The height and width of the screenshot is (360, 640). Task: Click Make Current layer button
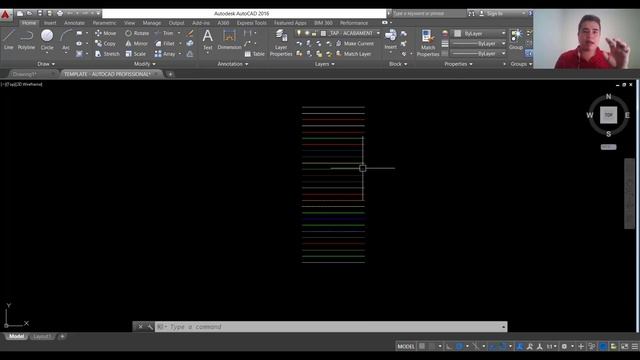coord(355,43)
